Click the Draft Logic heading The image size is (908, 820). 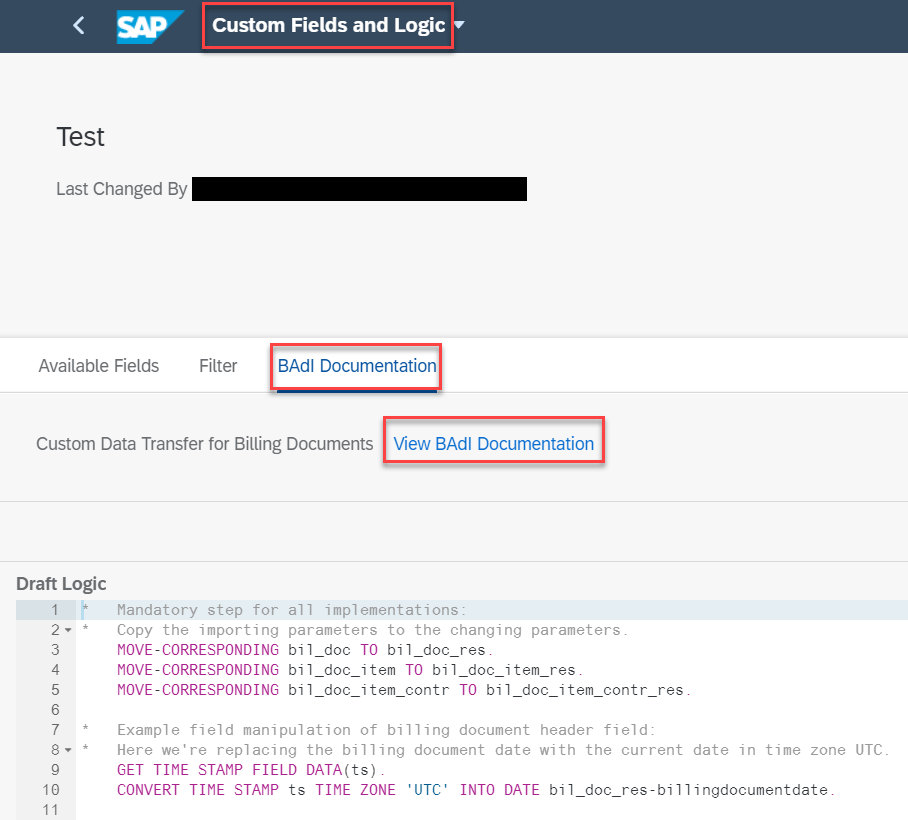click(61, 584)
